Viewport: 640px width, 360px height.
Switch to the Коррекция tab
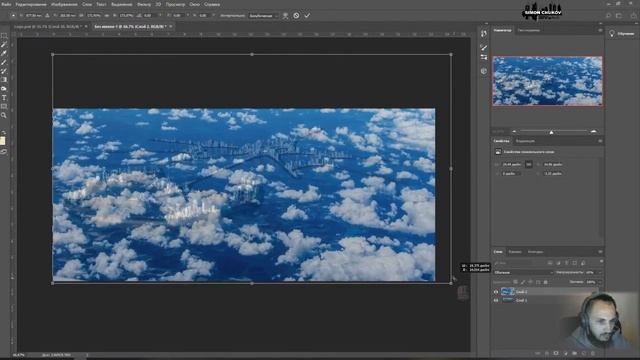pyautogui.click(x=525, y=141)
